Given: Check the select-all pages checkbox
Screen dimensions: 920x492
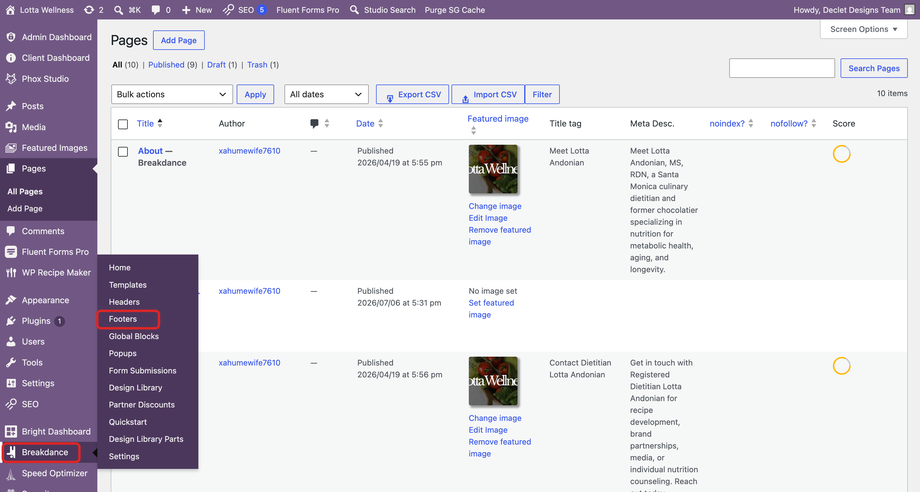Looking at the screenshot, I should 123,124.
